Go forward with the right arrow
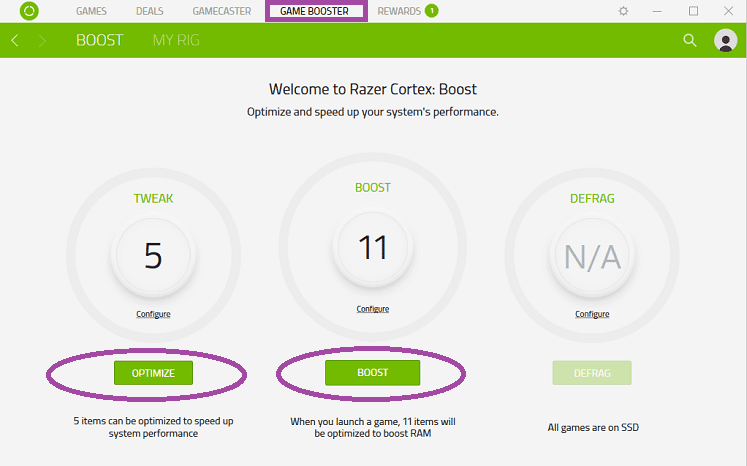This screenshot has width=747, height=466. [x=42, y=41]
